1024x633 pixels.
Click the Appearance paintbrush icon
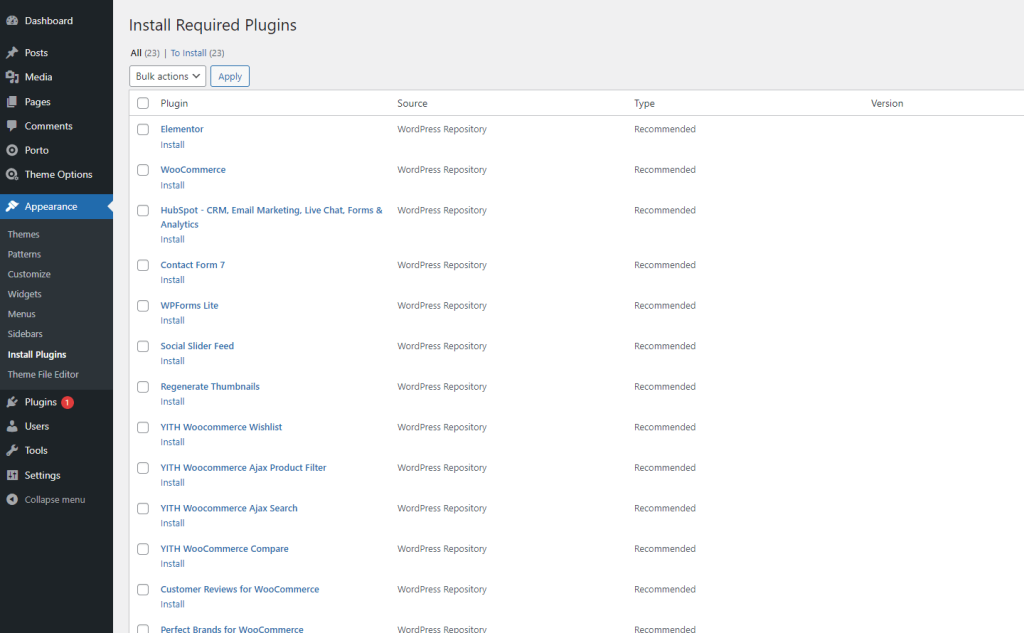click(12, 206)
